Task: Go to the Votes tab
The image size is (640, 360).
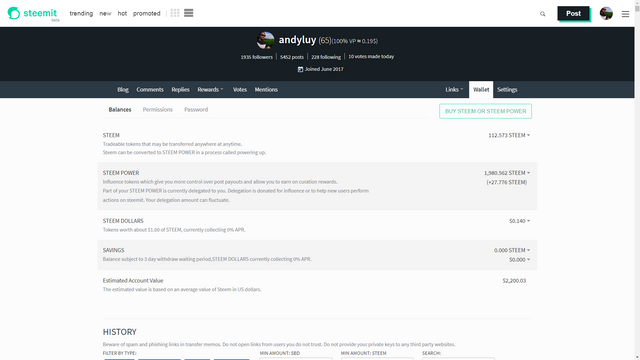Action: (240, 89)
